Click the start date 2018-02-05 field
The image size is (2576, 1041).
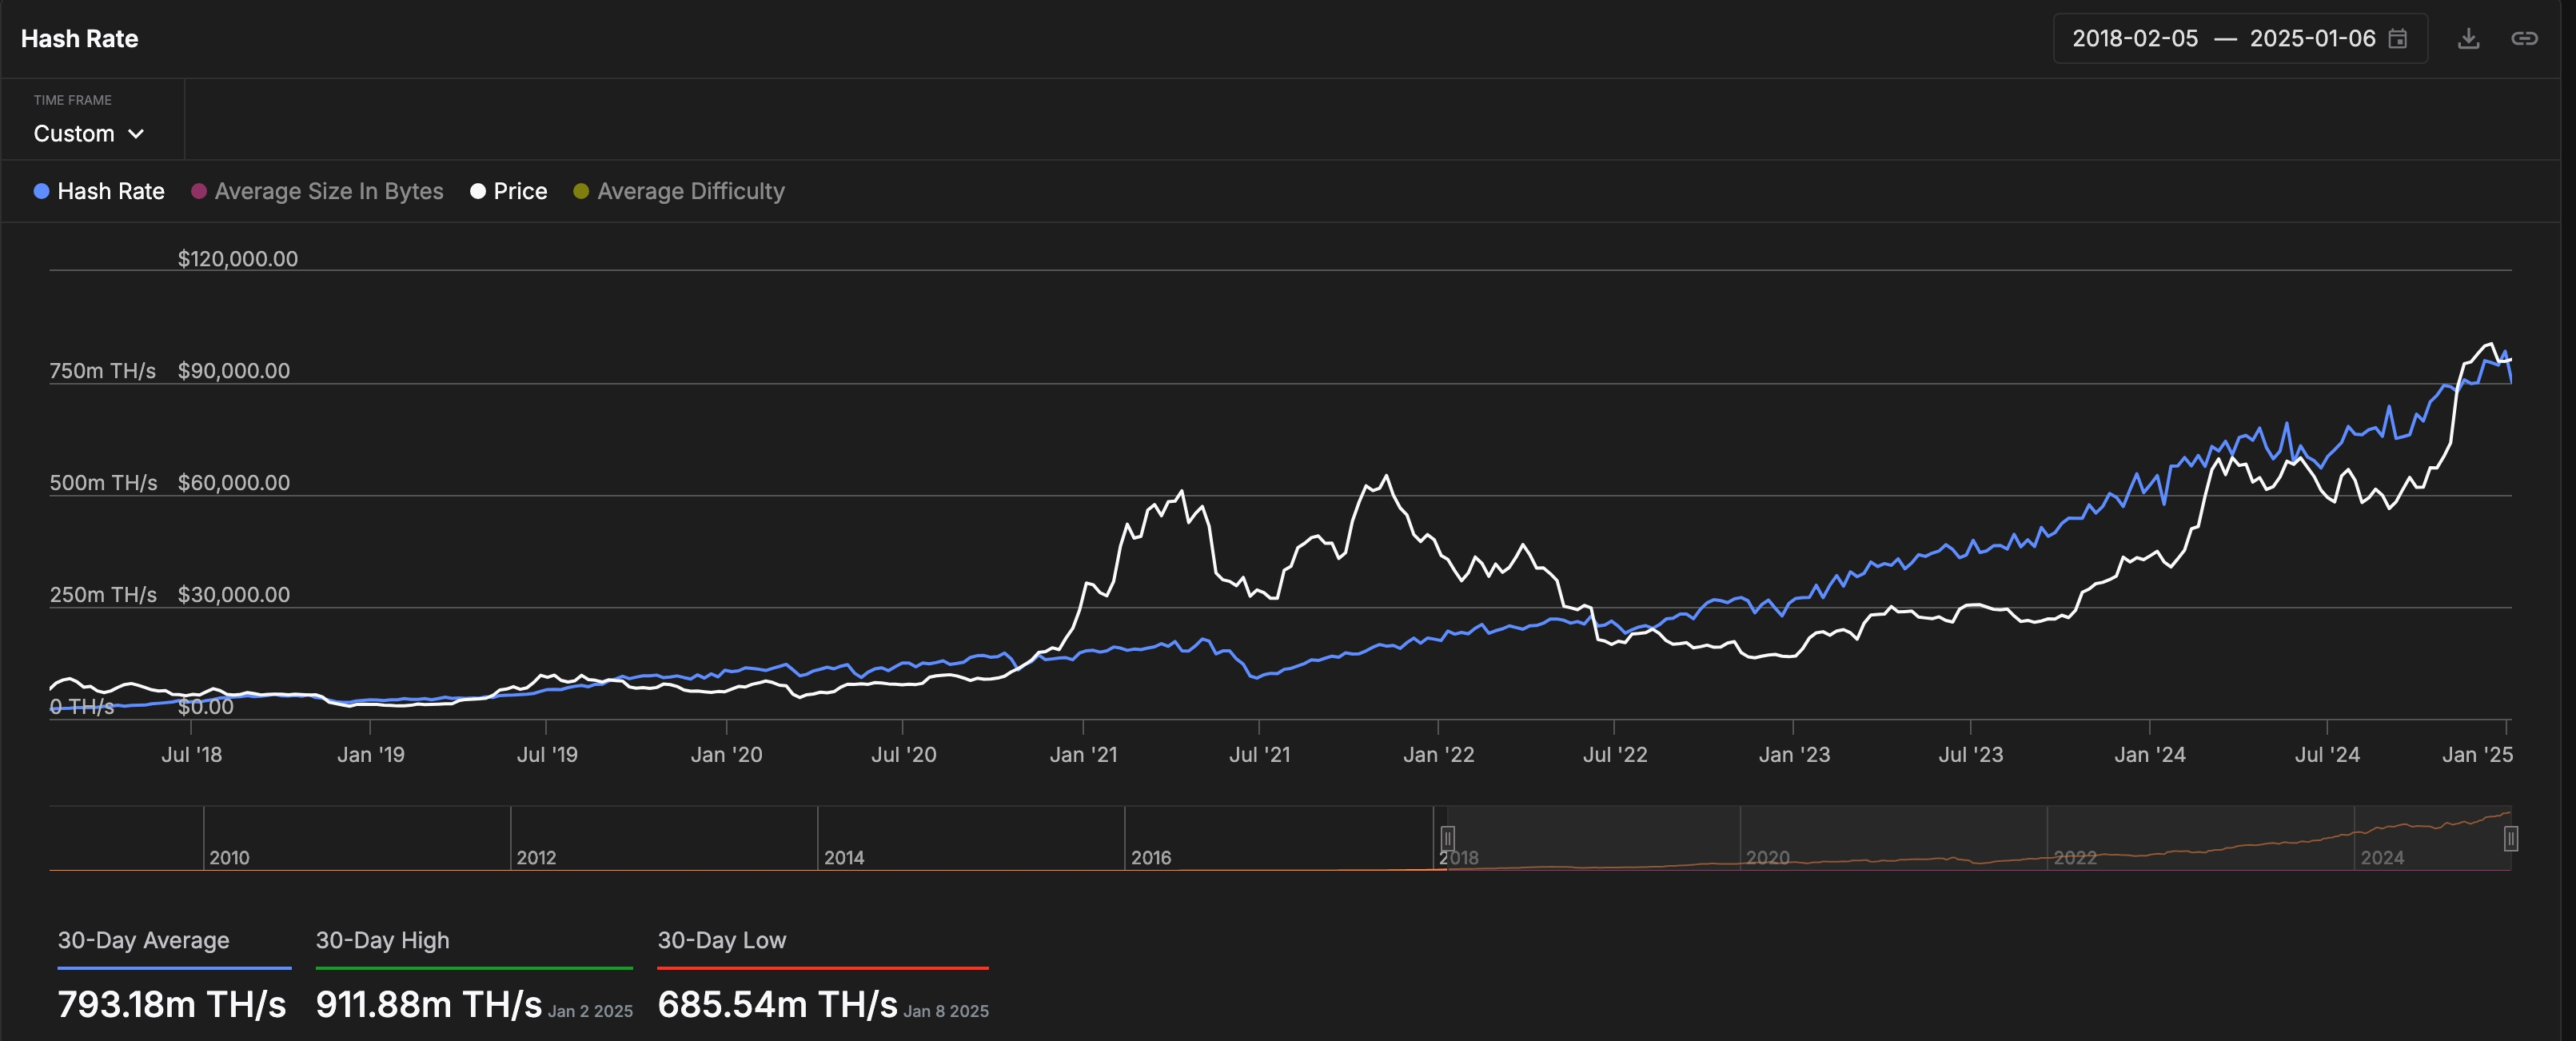[2135, 39]
